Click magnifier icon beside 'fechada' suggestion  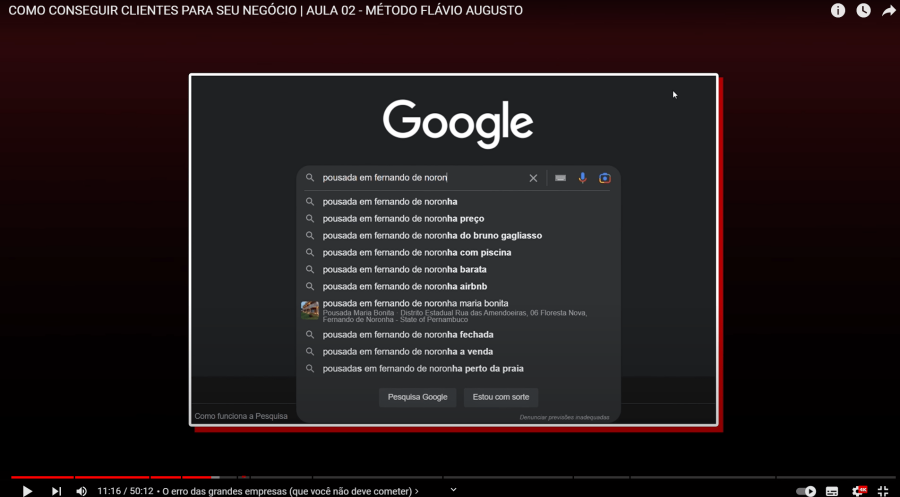pyautogui.click(x=310, y=335)
